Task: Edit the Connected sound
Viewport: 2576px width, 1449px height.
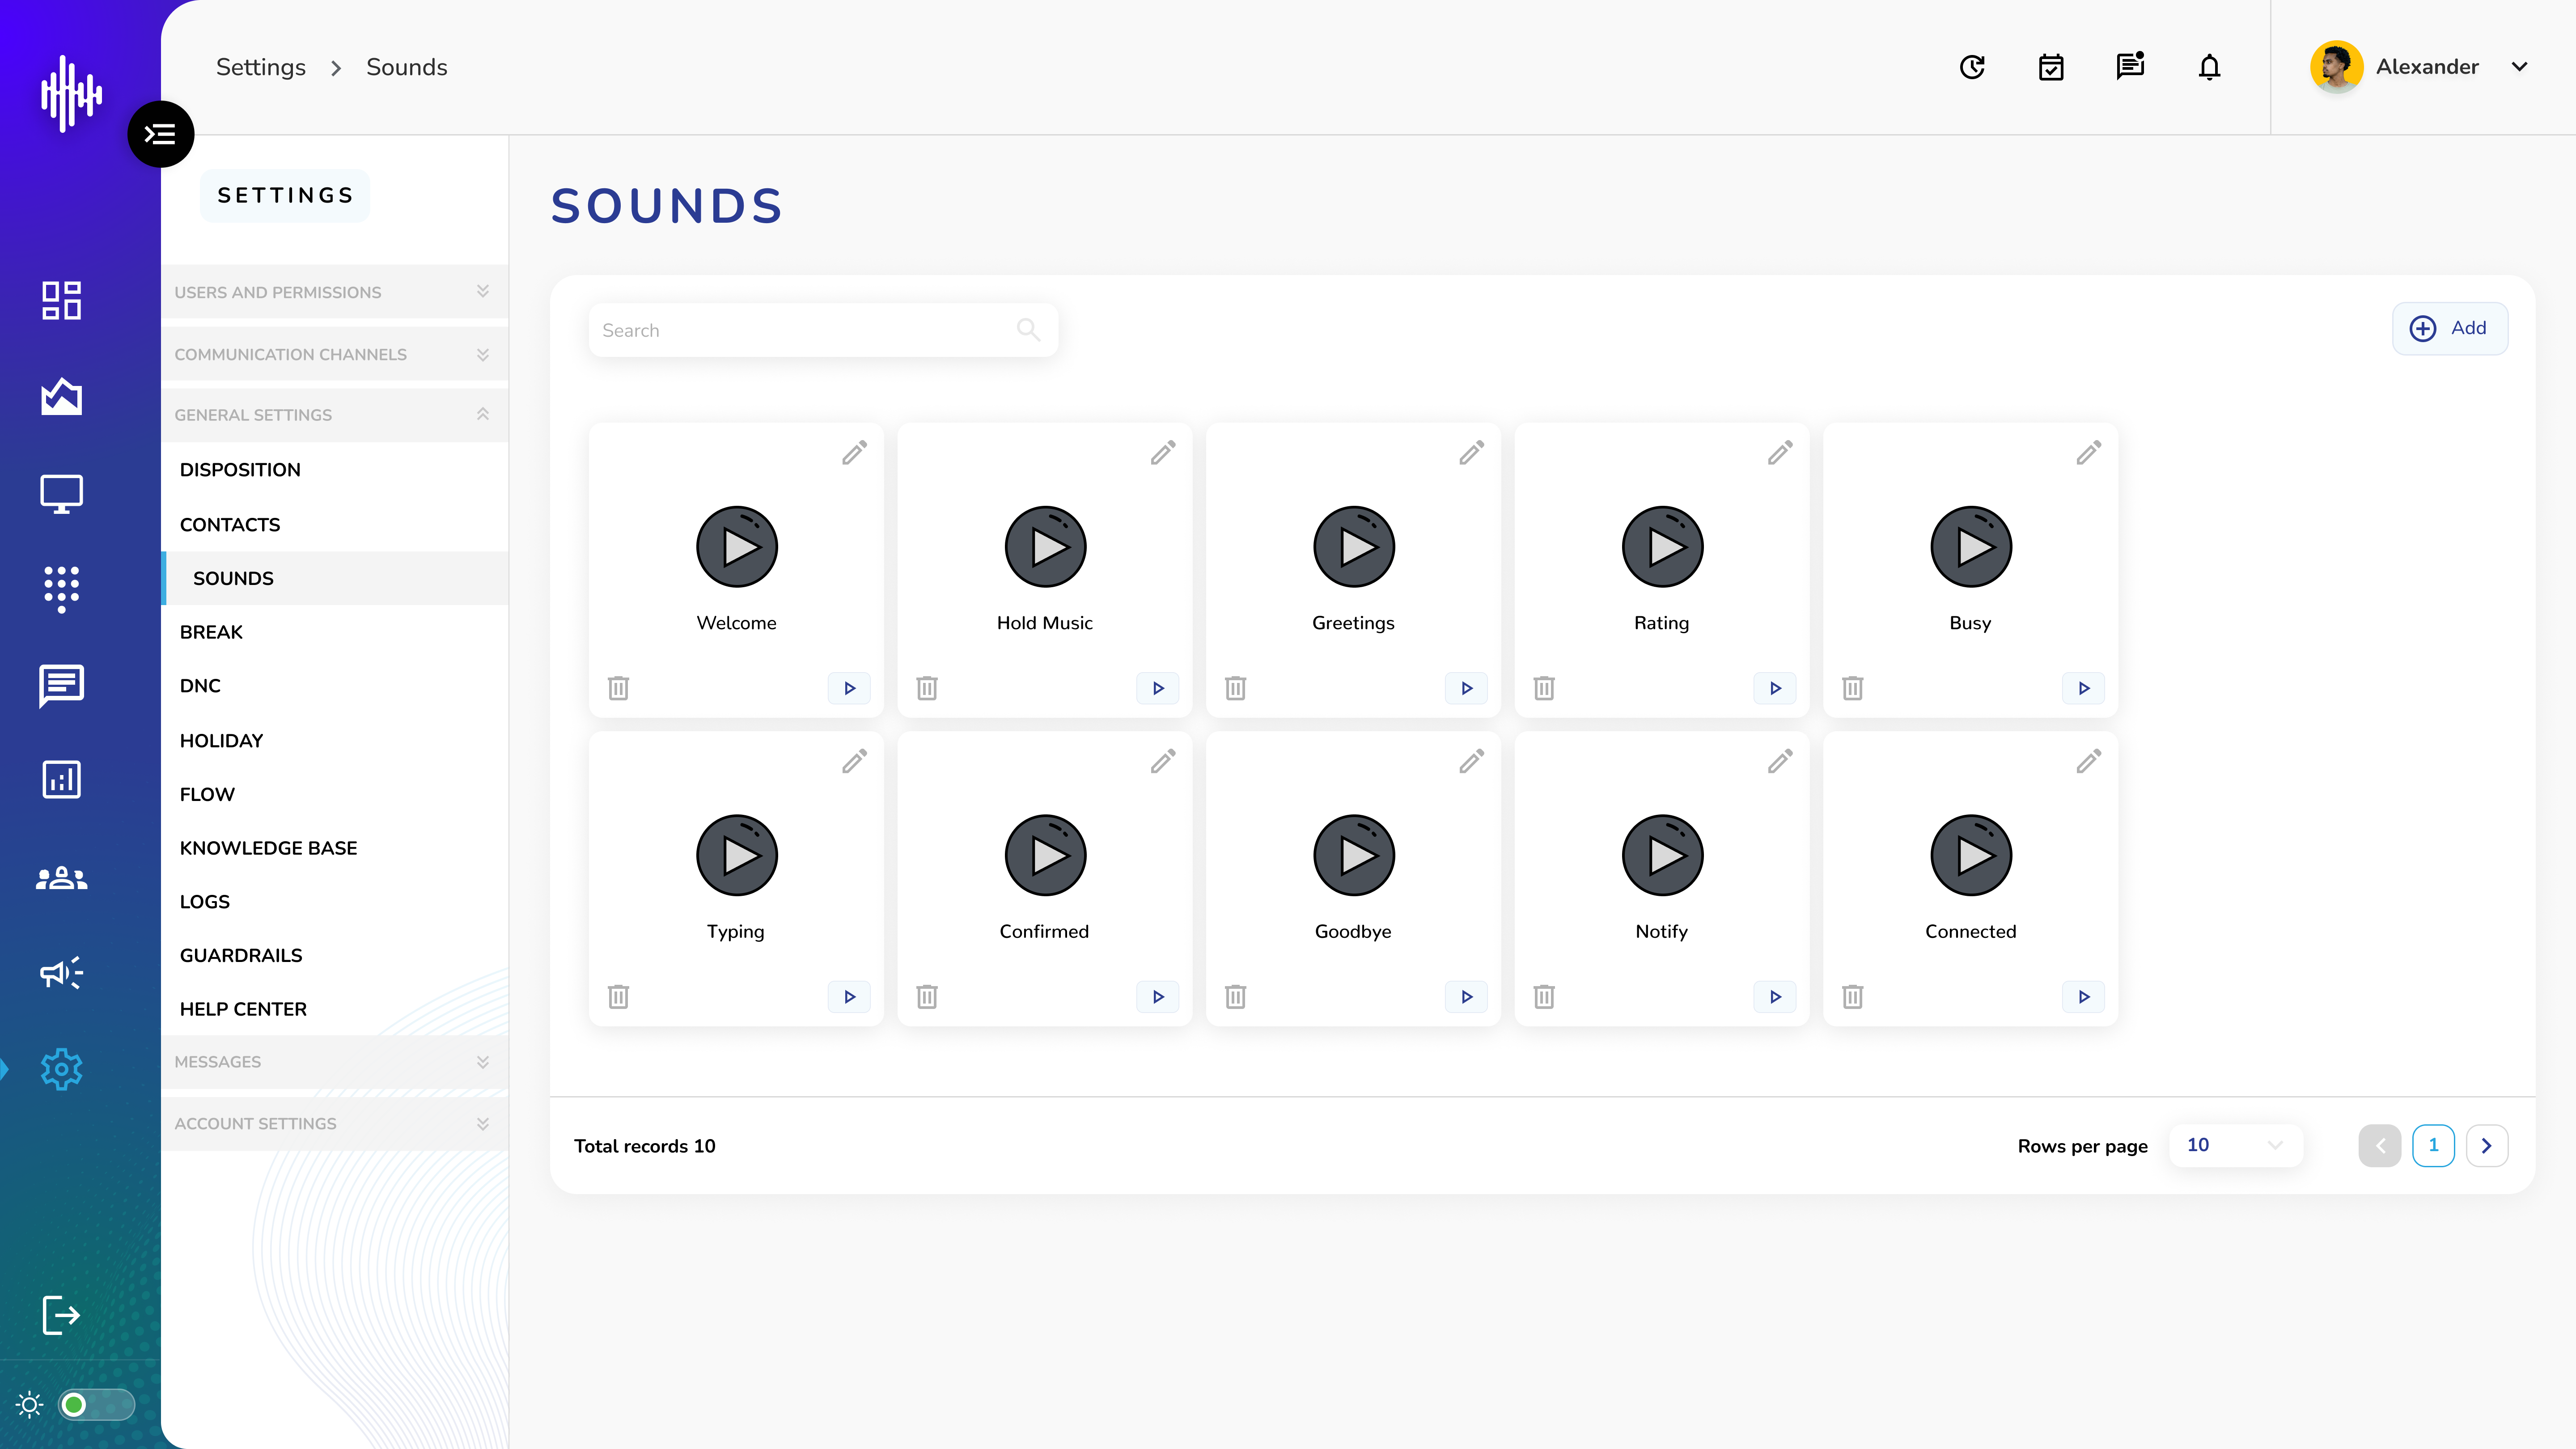Action: [x=2088, y=762]
